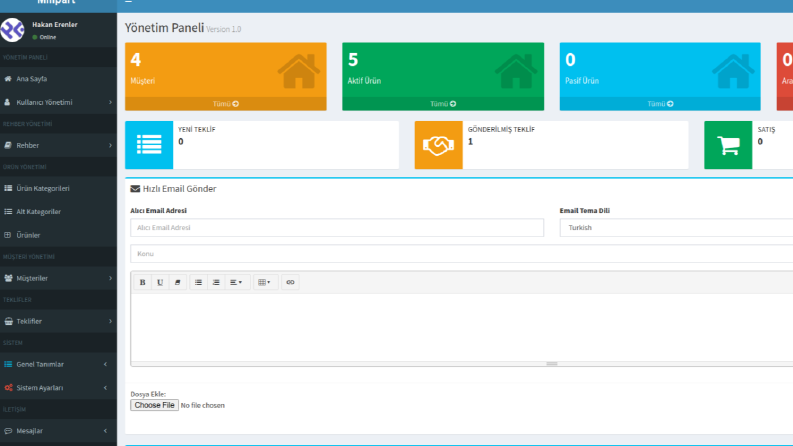Open the Email Tema Dili dropdown
The image size is (793, 446).
[x=676, y=228]
